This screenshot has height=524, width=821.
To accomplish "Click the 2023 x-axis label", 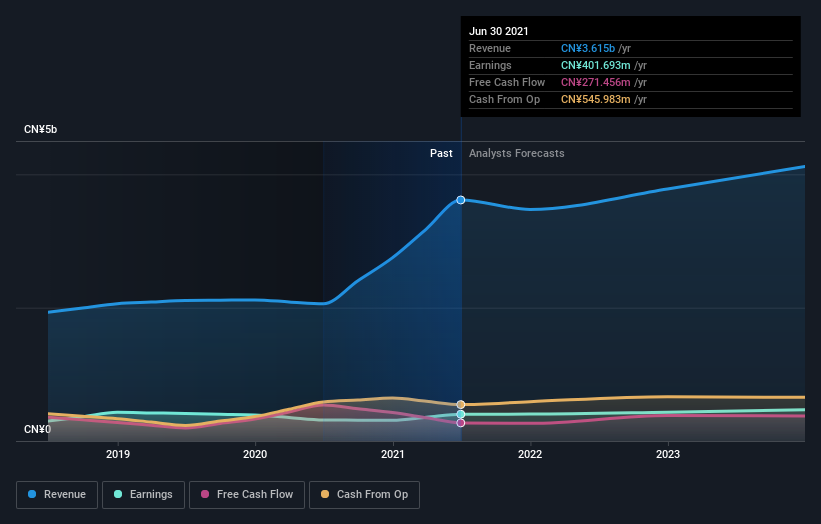I will 668,454.
